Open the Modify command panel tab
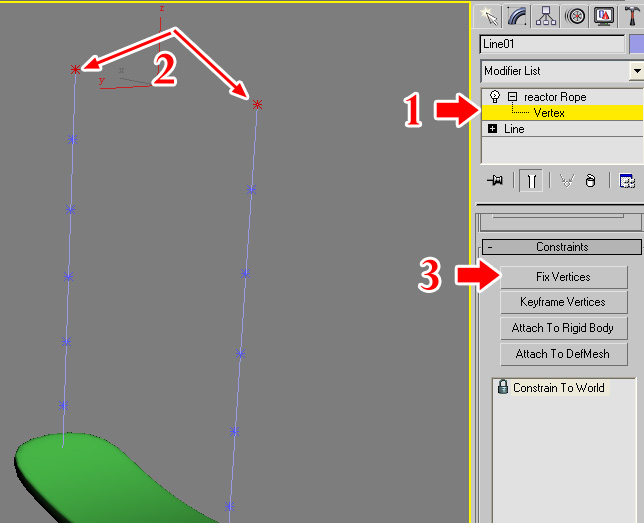644x523 pixels. pyautogui.click(x=518, y=16)
